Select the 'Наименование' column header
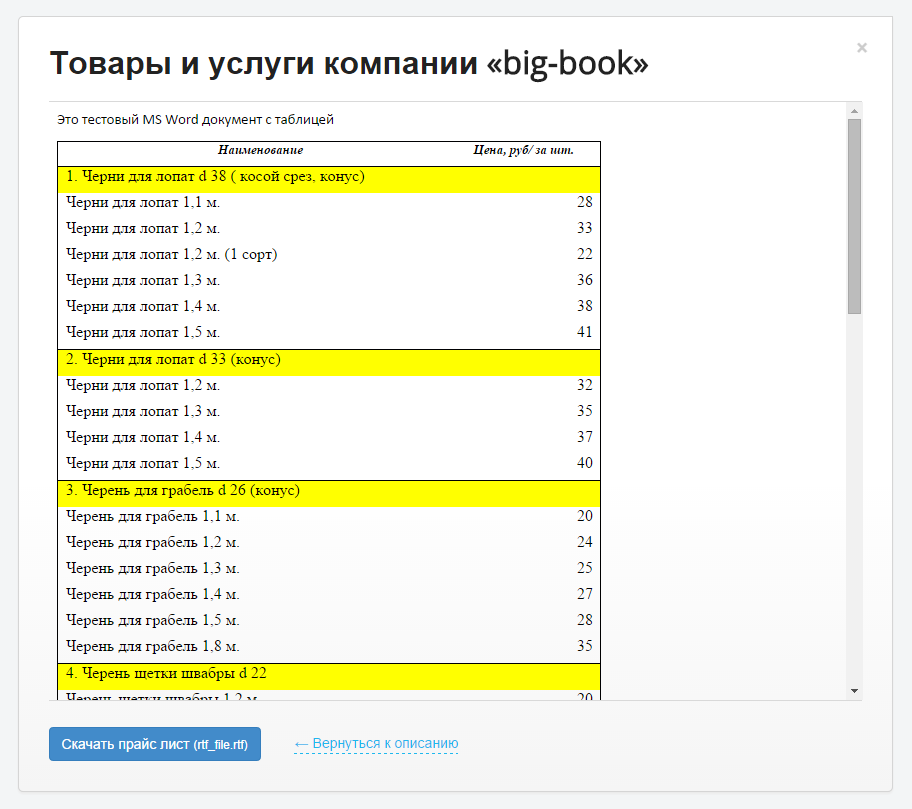The width and height of the screenshot is (912, 809). (x=260, y=150)
